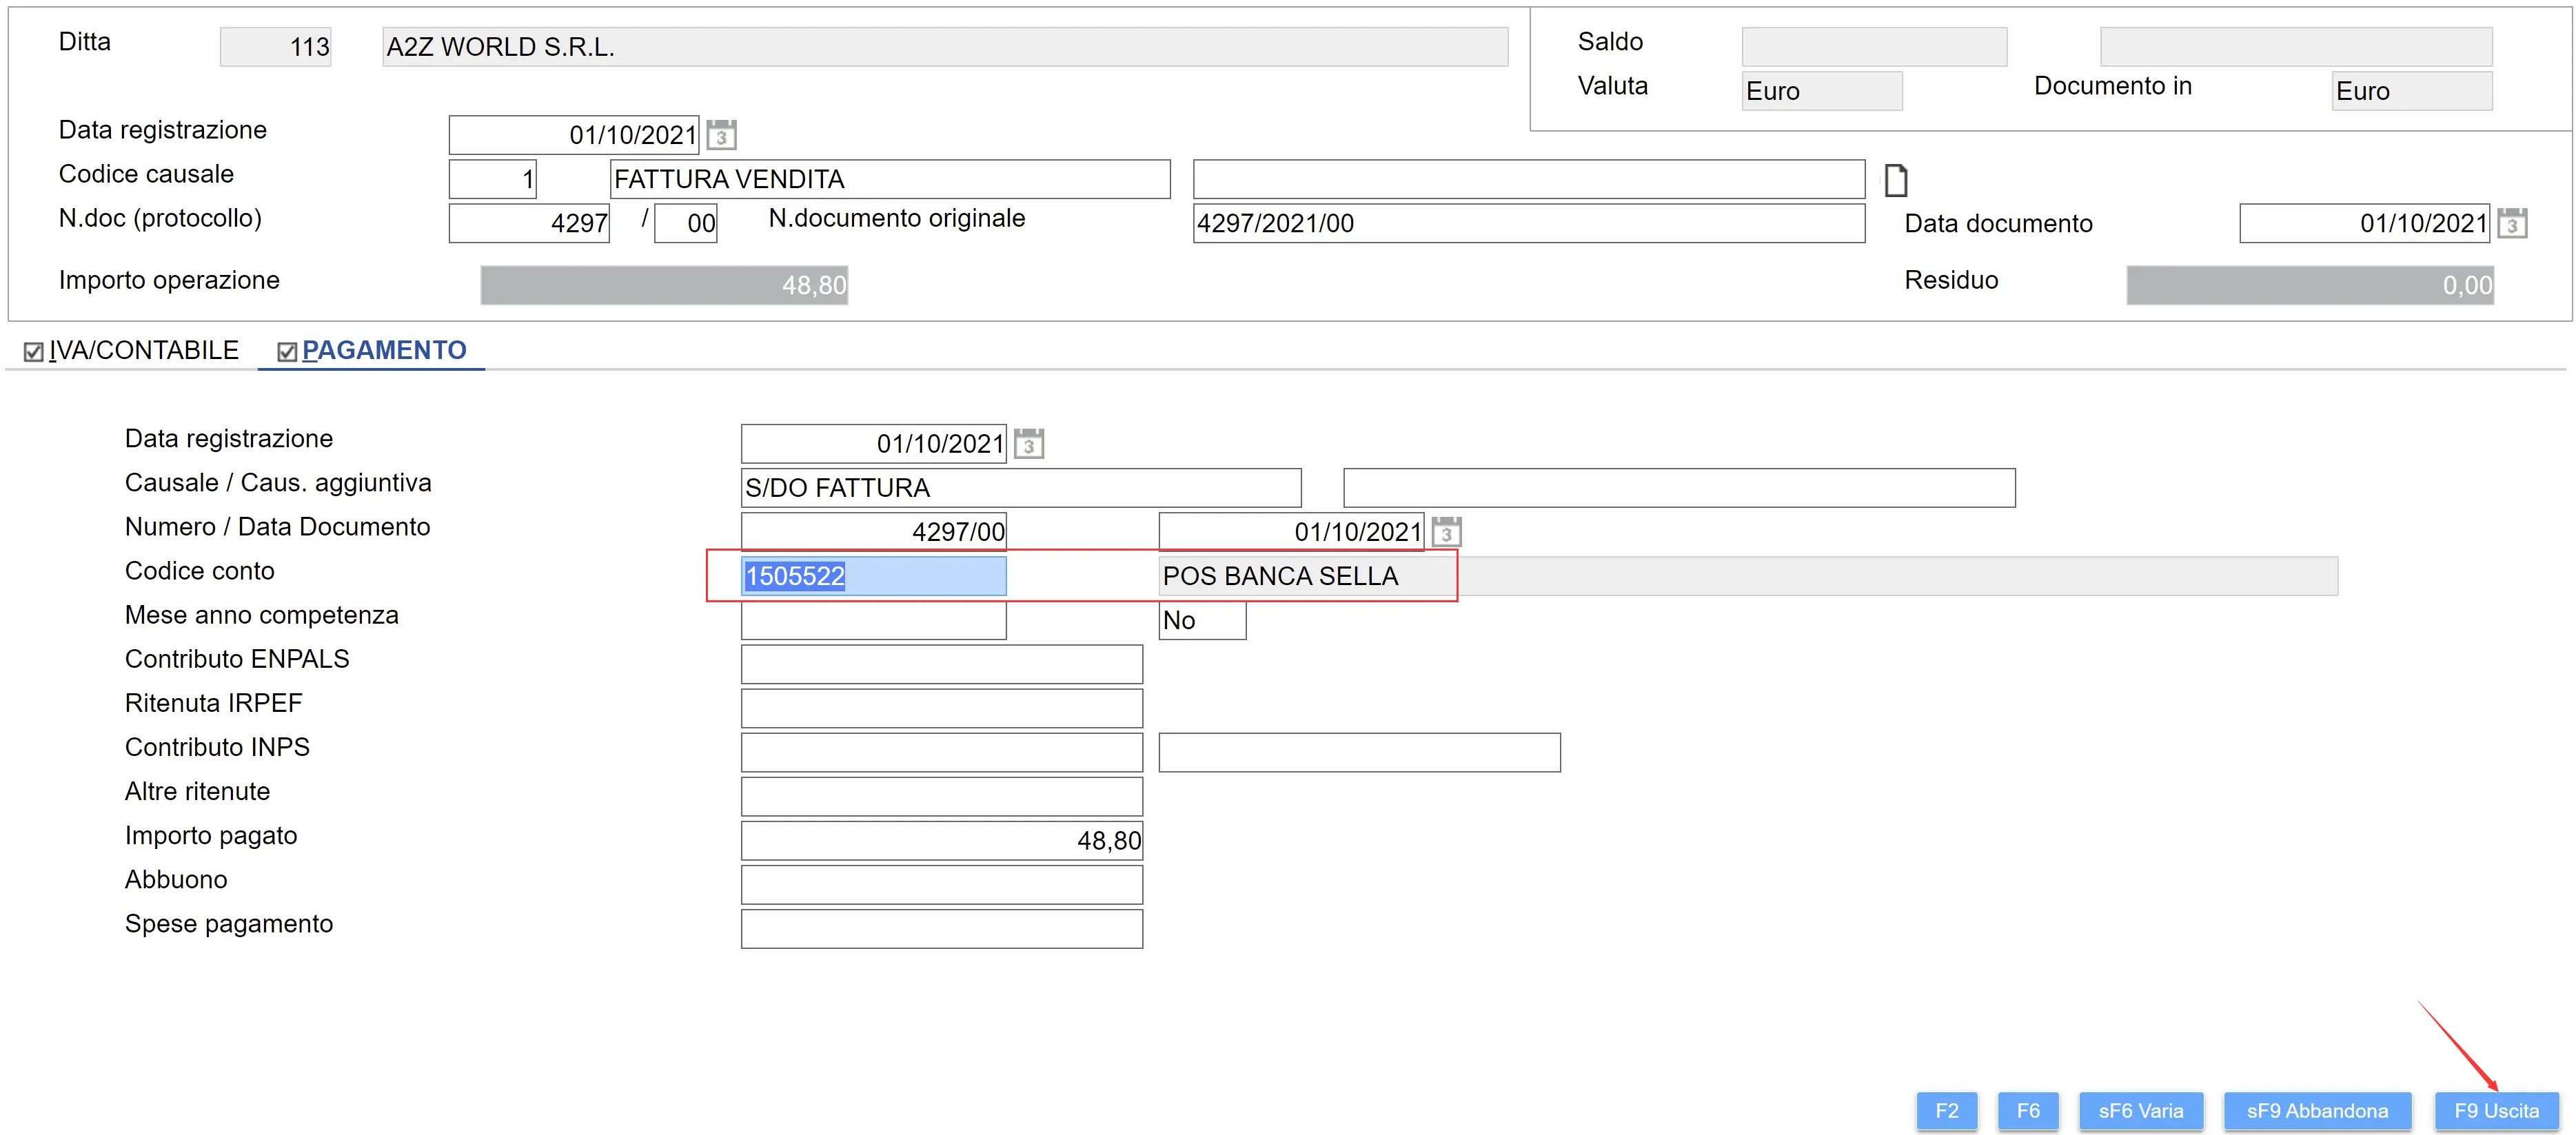Click the Importo pagato field
The height and width of the screenshot is (1135, 2576).
941,840
